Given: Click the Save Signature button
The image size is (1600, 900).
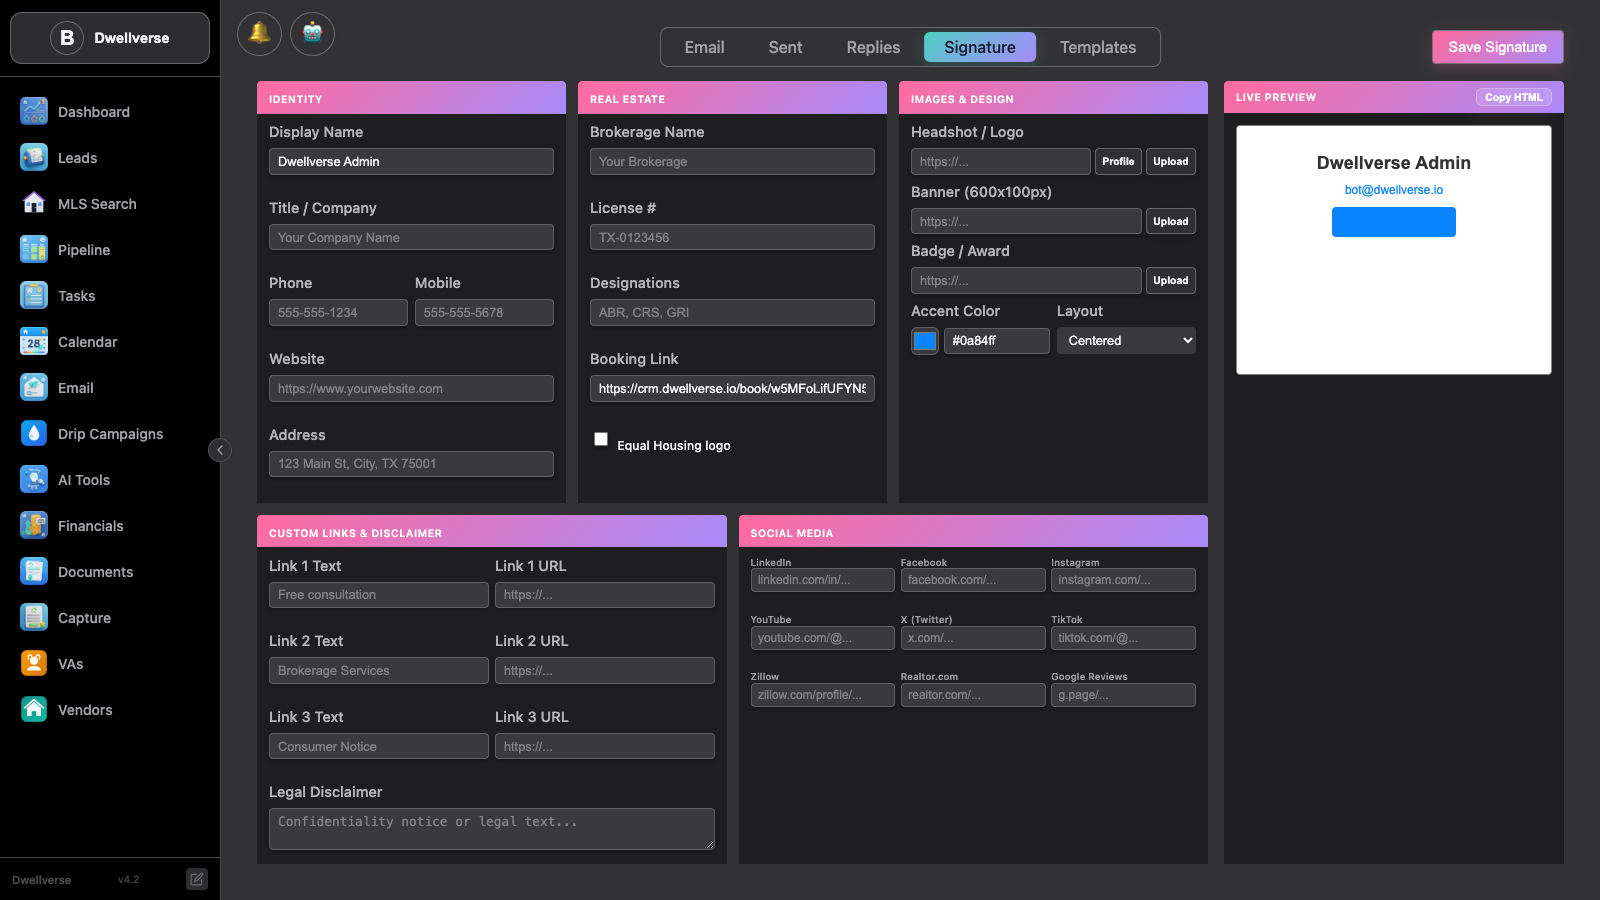Looking at the screenshot, I should click(1497, 47).
